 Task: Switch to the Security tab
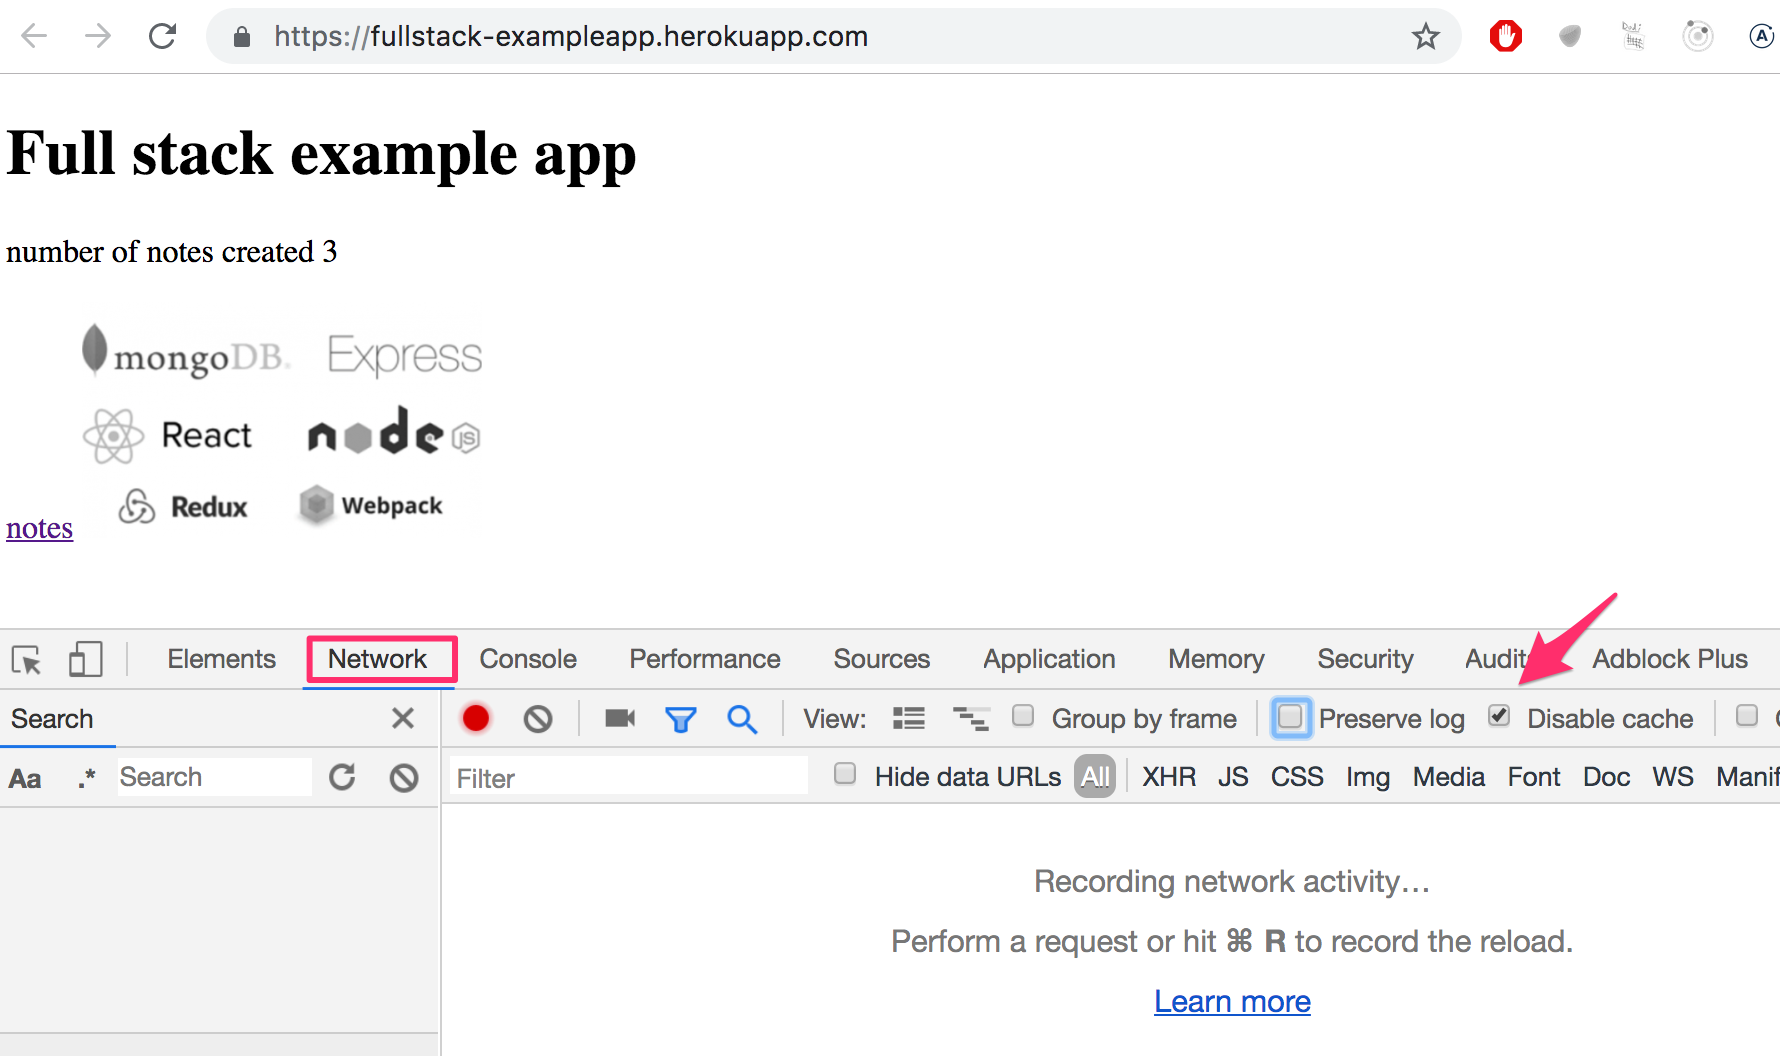1365,659
